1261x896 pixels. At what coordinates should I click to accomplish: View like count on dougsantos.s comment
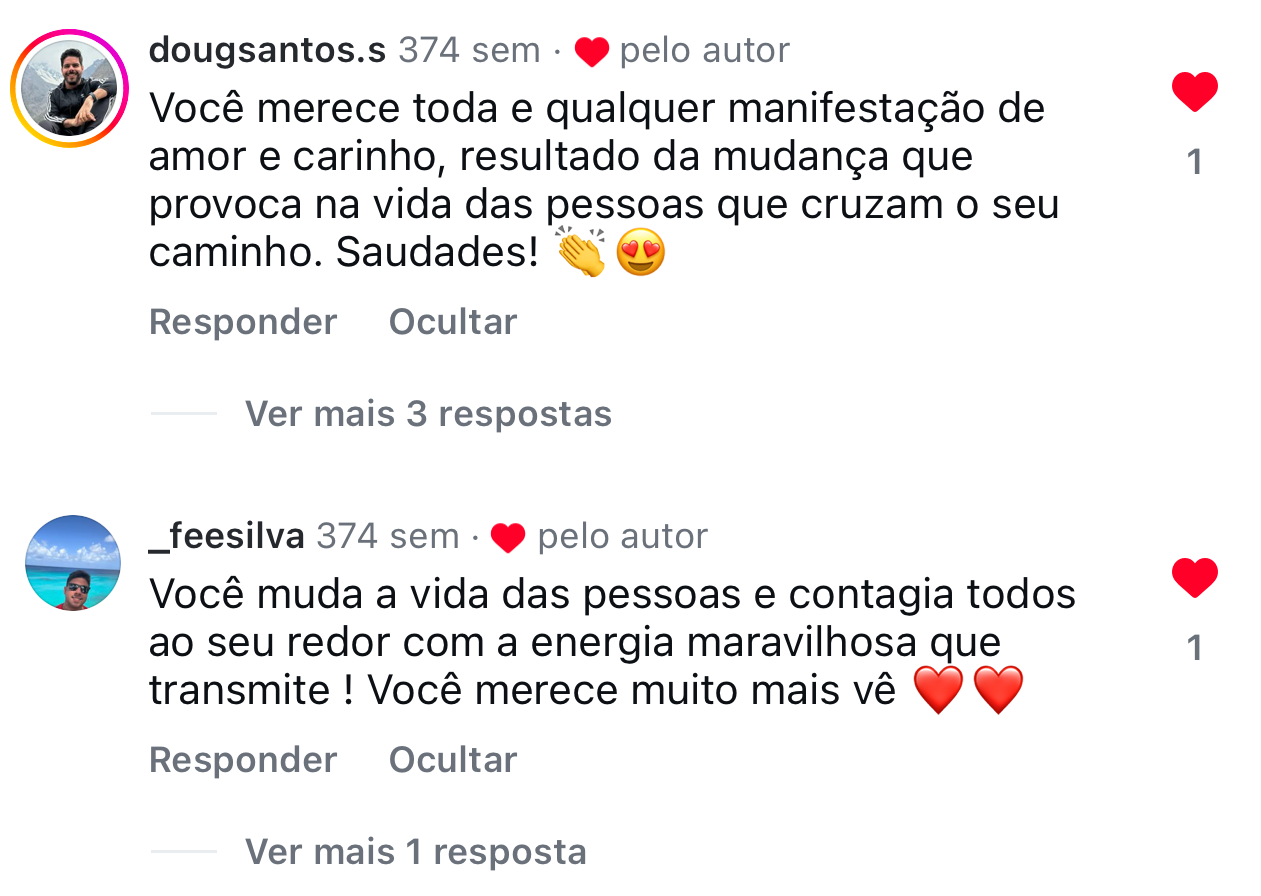(x=1194, y=162)
